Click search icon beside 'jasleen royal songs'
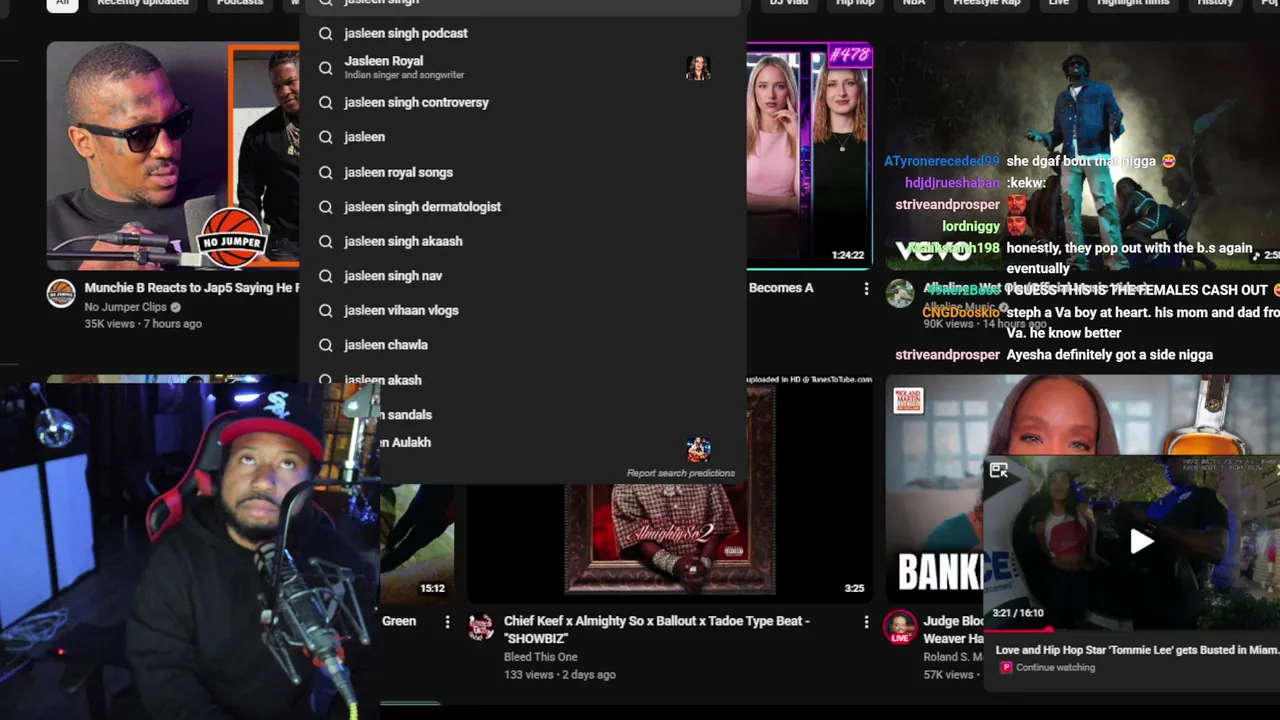This screenshot has height=720, width=1280. coord(325,173)
